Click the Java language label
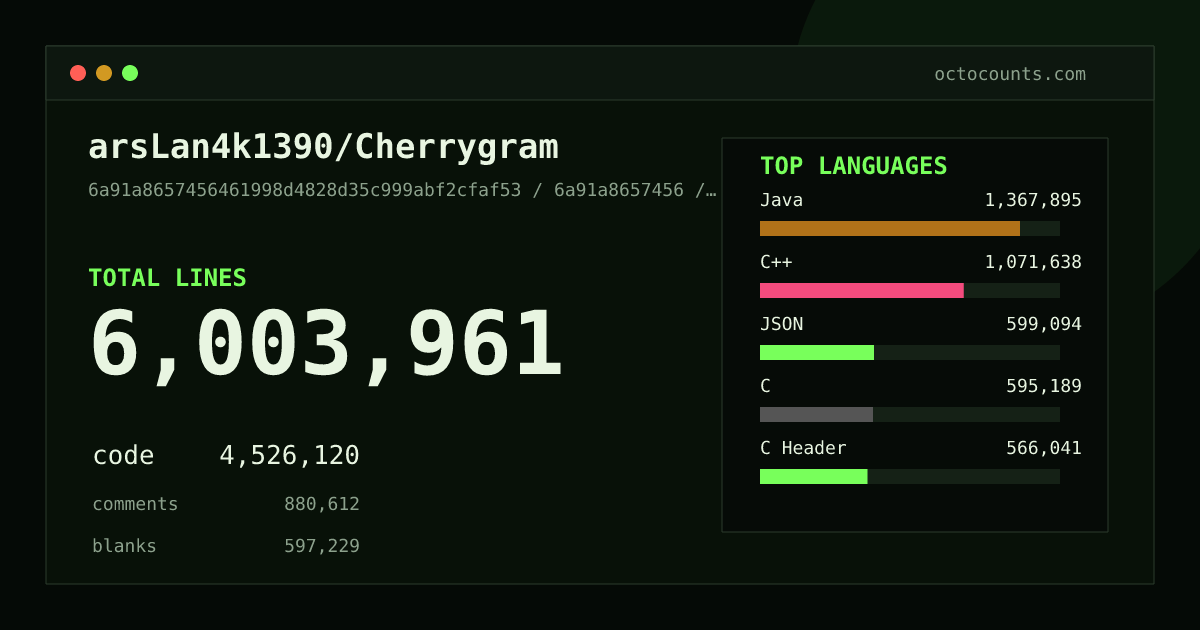Screen dimensions: 1200x630 [781, 200]
